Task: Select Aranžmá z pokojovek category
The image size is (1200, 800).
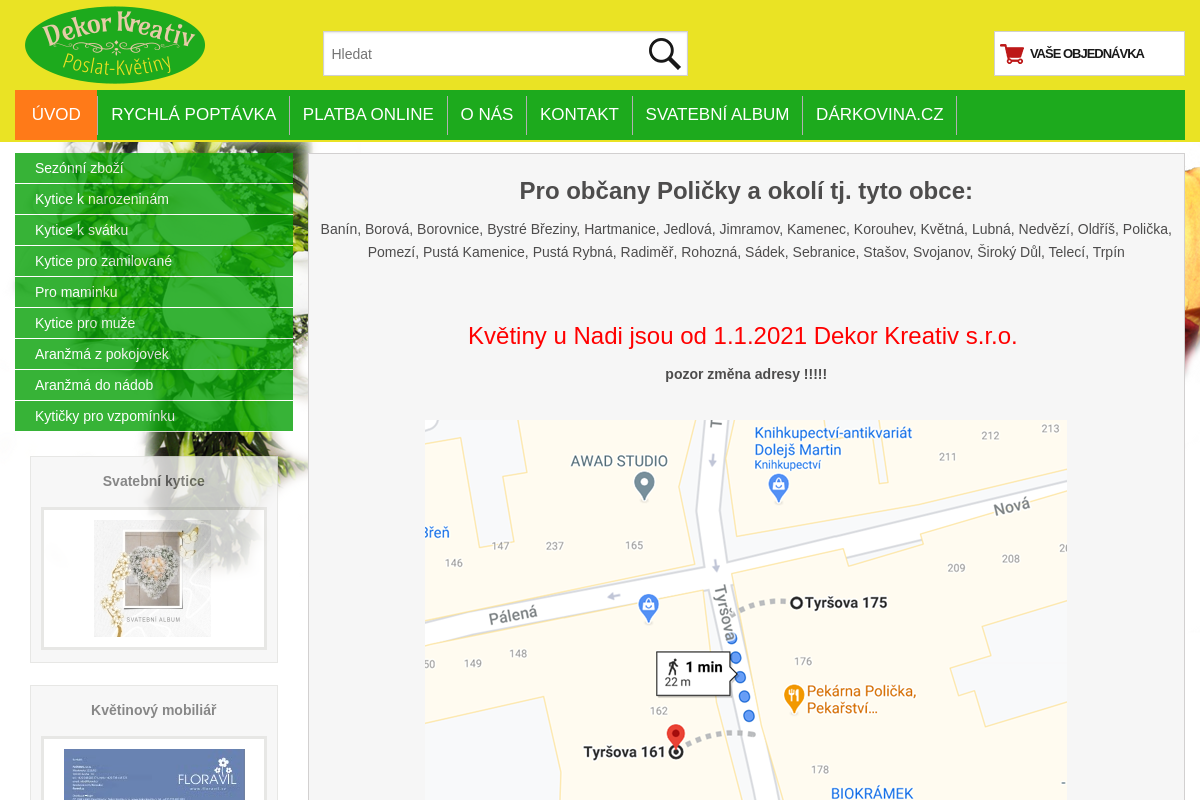Action: tap(154, 354)
